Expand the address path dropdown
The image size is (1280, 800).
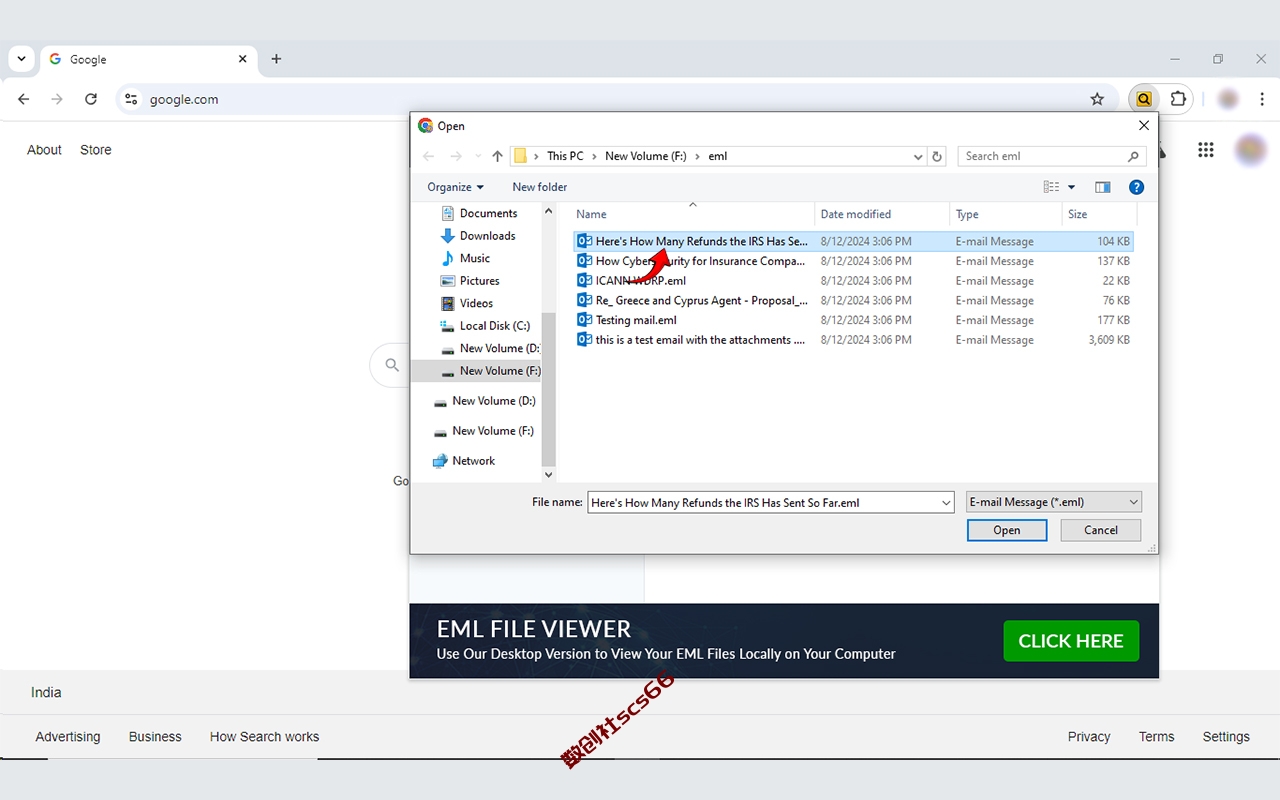[x=918, y=156]
